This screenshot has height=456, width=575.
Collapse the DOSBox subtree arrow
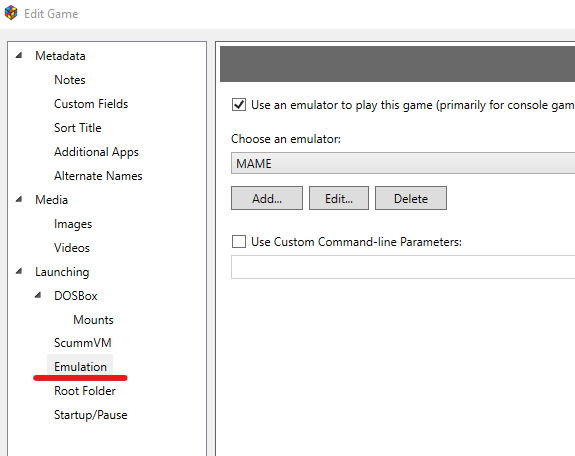[38, 295]
